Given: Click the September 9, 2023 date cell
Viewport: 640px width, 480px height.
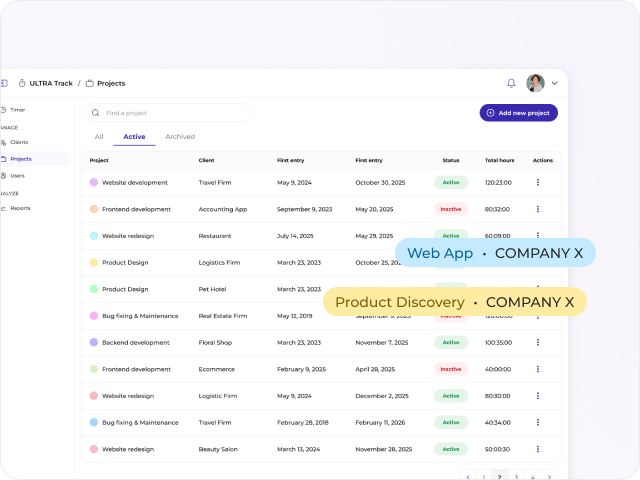Looking at the screenshot, I should [x=304, y=209].
